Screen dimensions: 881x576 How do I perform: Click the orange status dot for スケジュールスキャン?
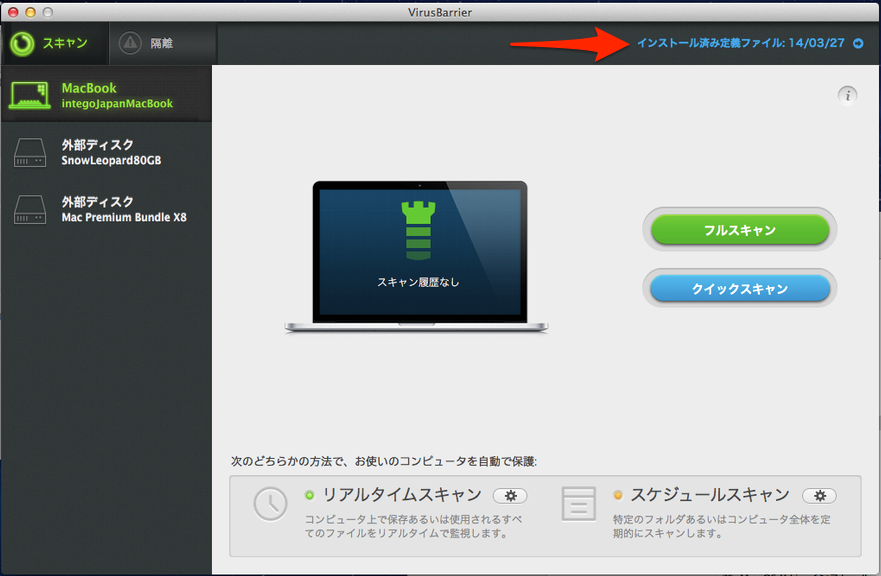pos(618,495)
